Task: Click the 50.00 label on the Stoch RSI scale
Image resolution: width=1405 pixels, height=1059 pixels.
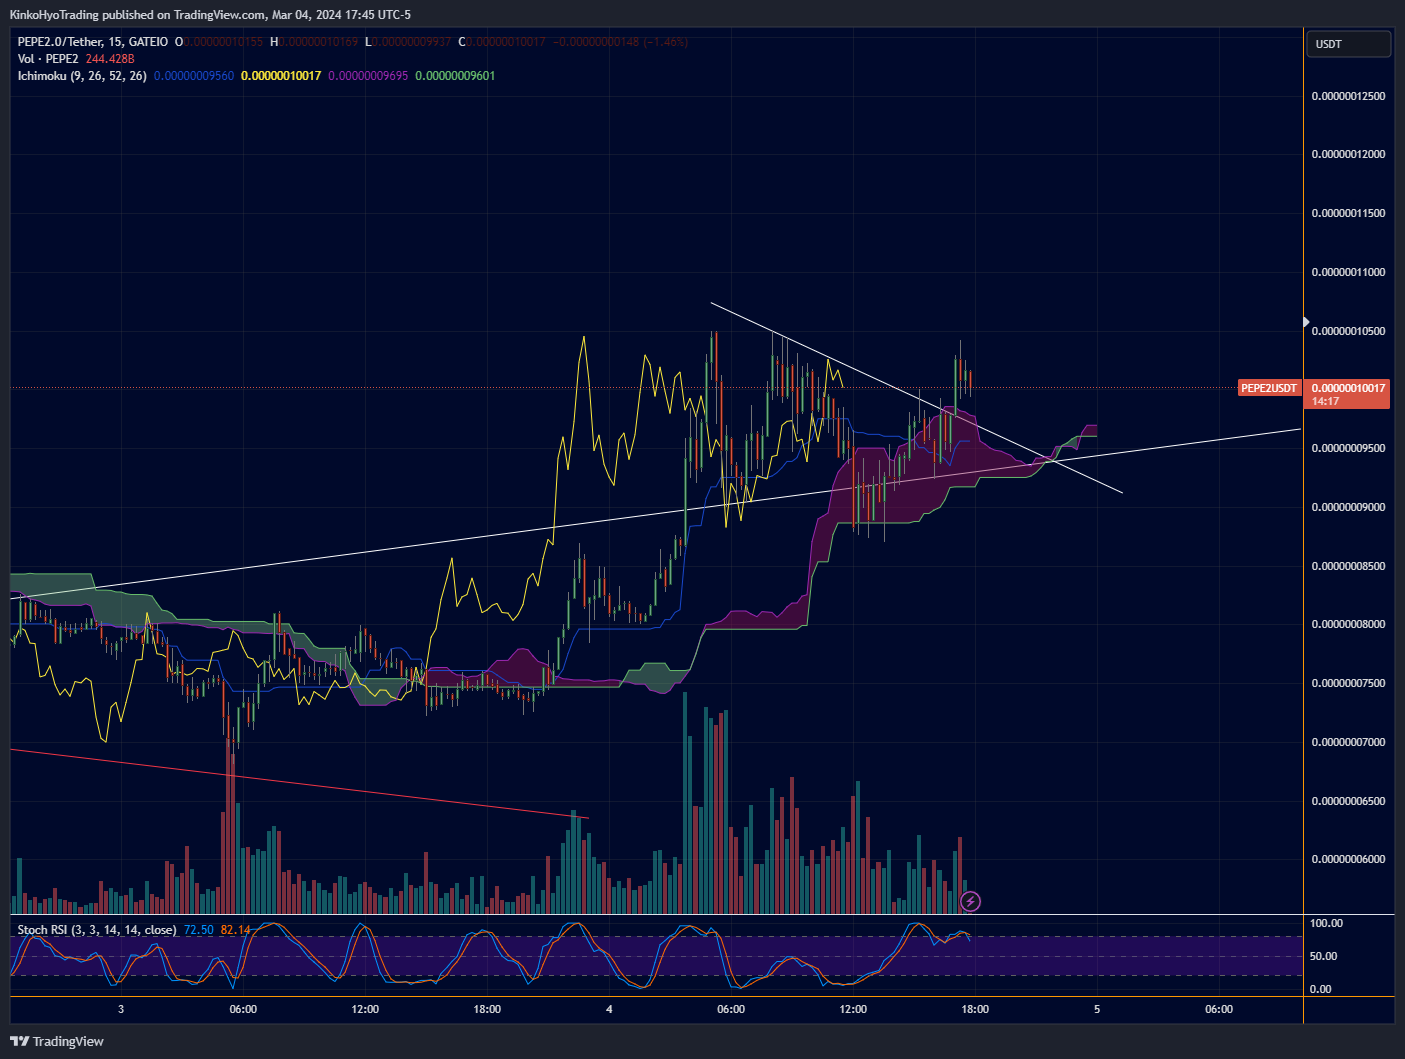Action: tap(1323, 956)
